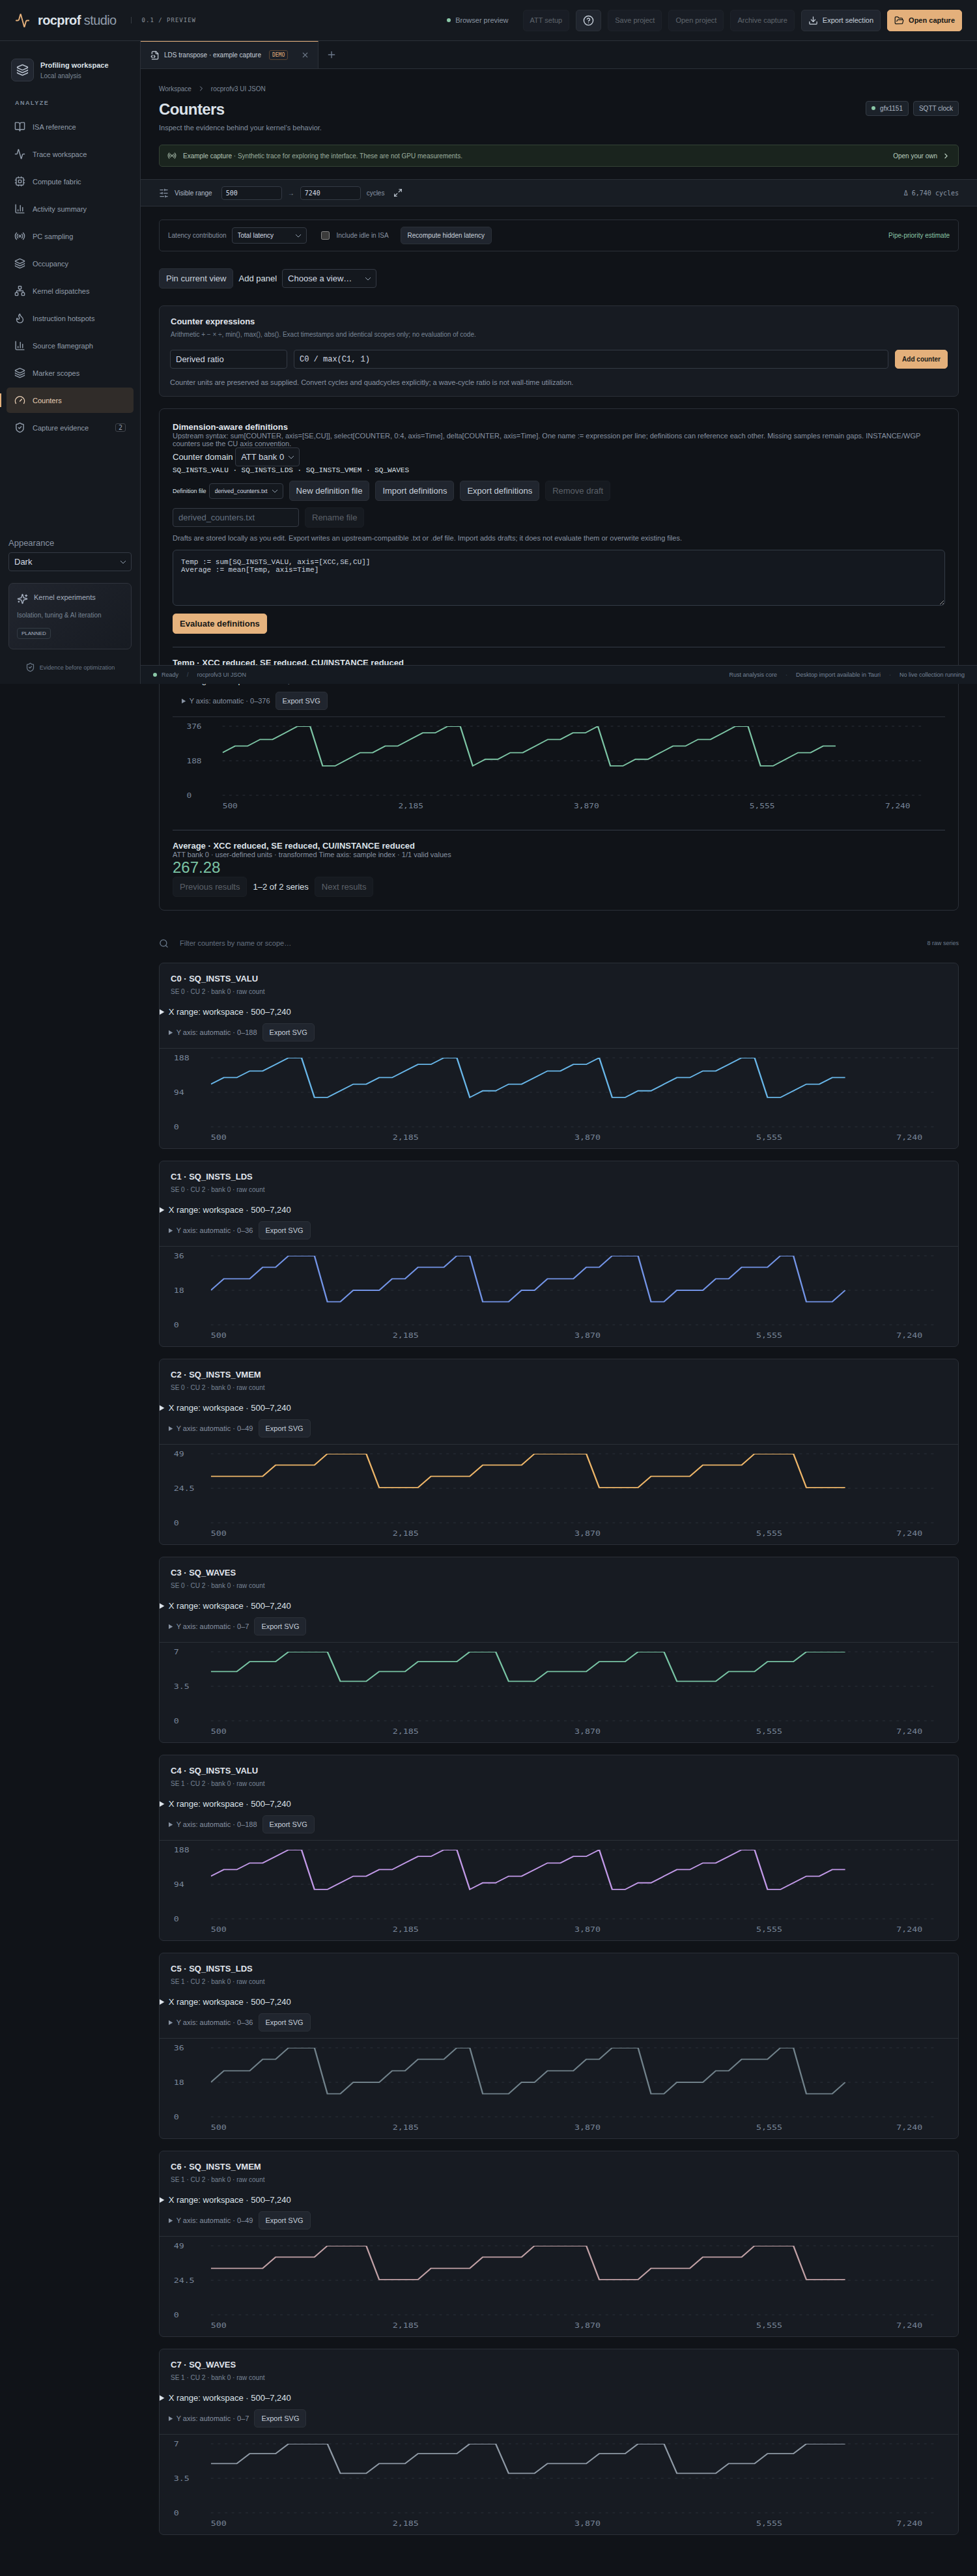Select PC sampling in sidebar
The image size is (977, 2576).
click(x=69, y=236)
